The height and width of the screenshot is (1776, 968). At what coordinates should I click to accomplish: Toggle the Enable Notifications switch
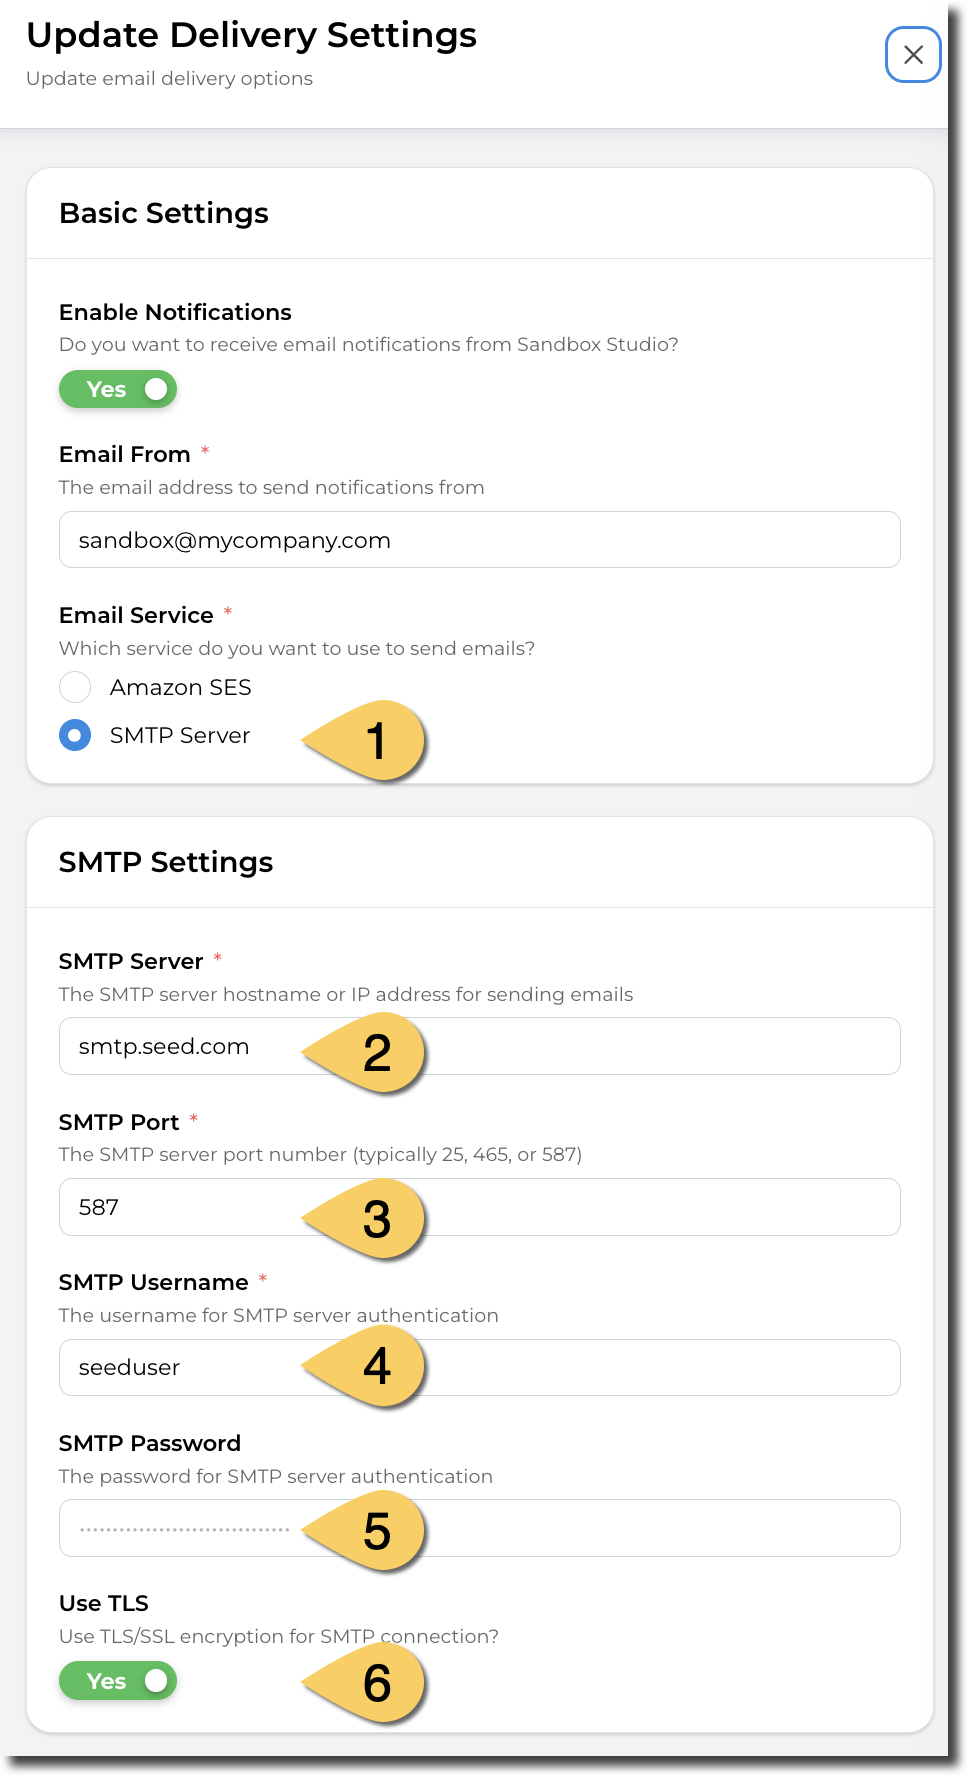[x=118, y=389]
